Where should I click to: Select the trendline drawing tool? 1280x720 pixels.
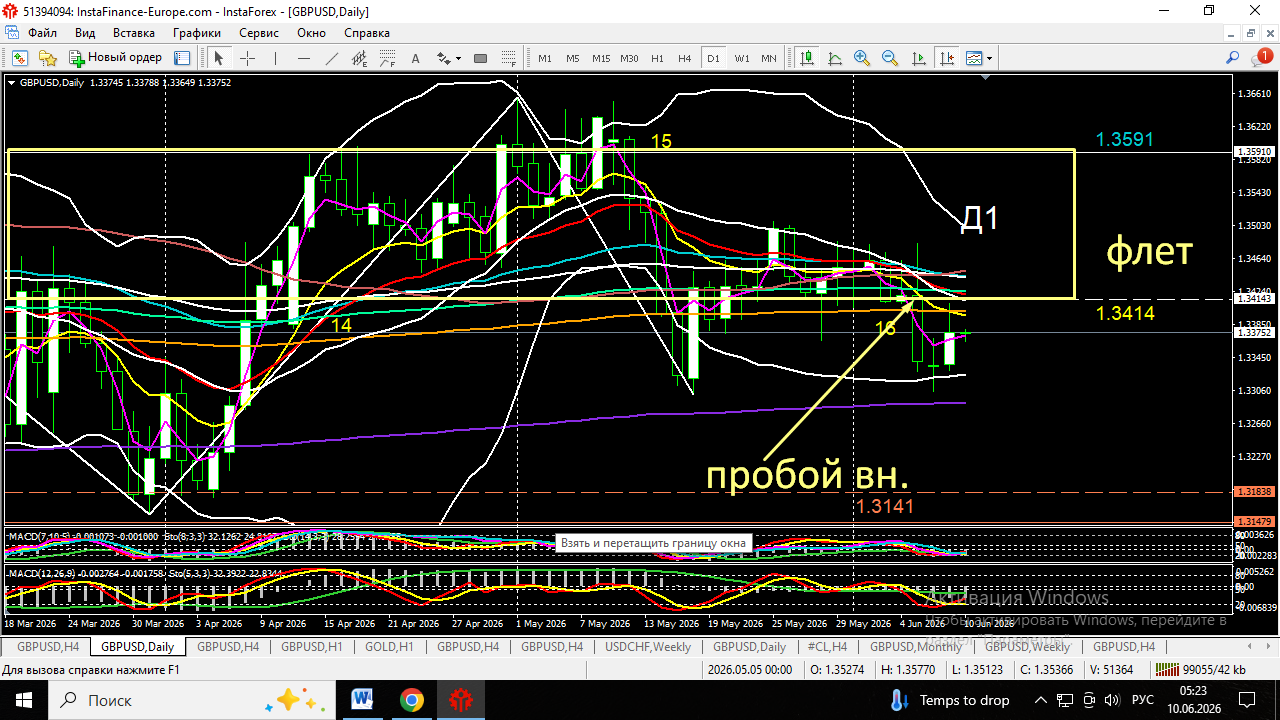coord(332,58)
